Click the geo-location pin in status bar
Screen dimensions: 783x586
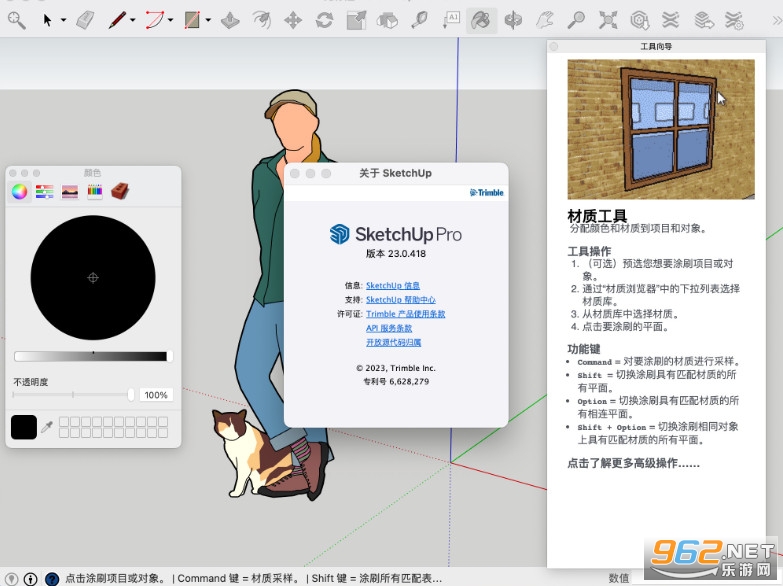tap(11, 579)
